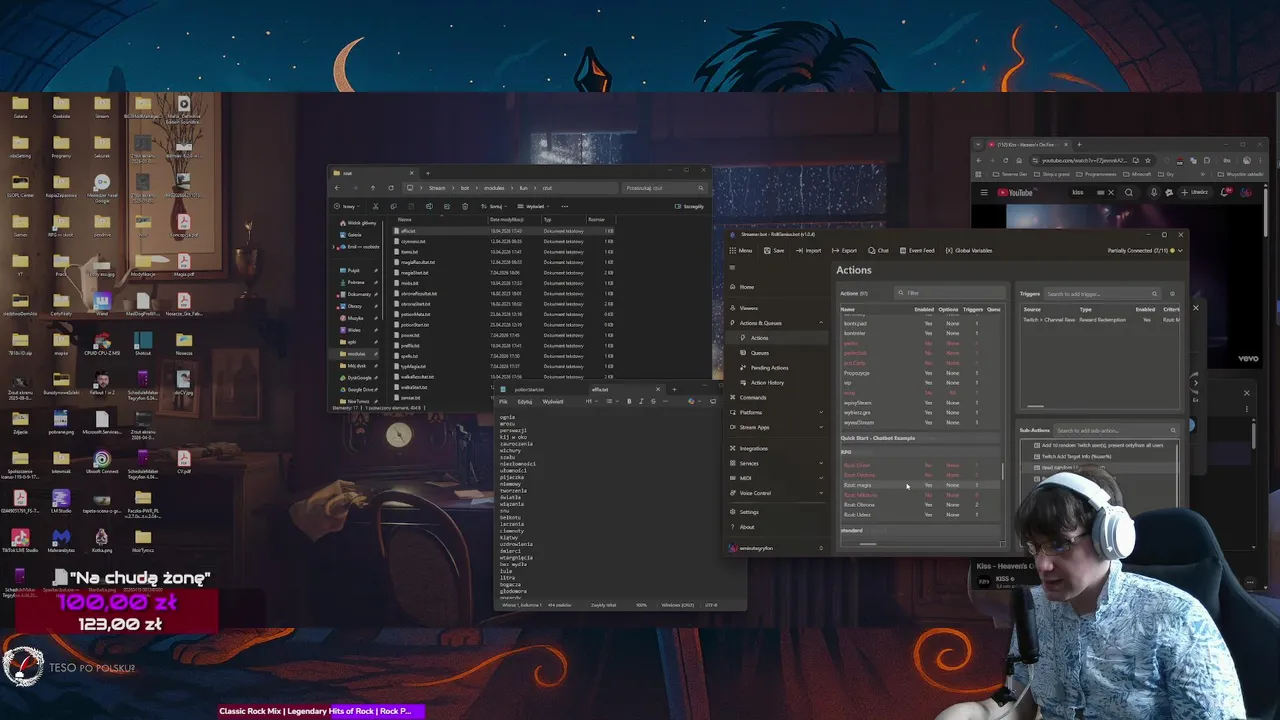Click Rename icon in File Explorer toolbar

(429, 207)
